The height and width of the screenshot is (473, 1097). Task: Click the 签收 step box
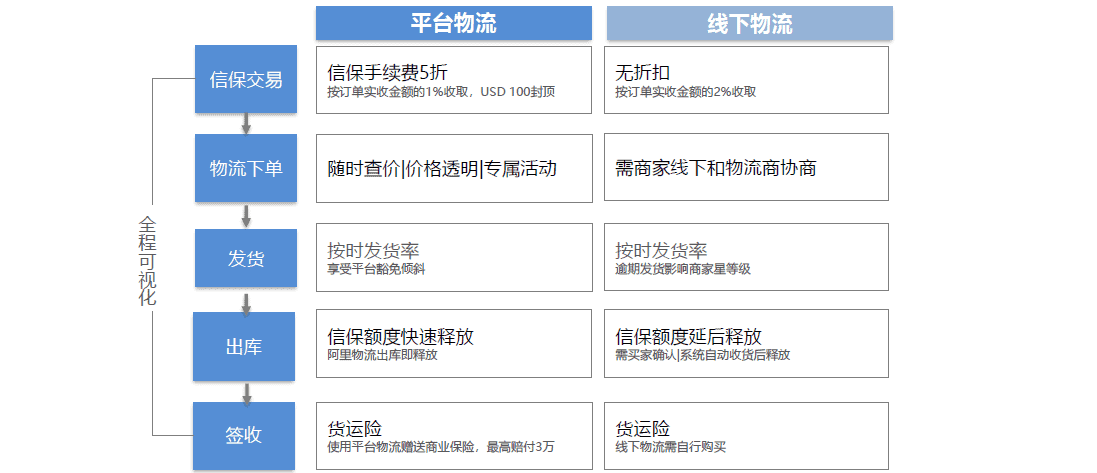(x=246, y=435)
